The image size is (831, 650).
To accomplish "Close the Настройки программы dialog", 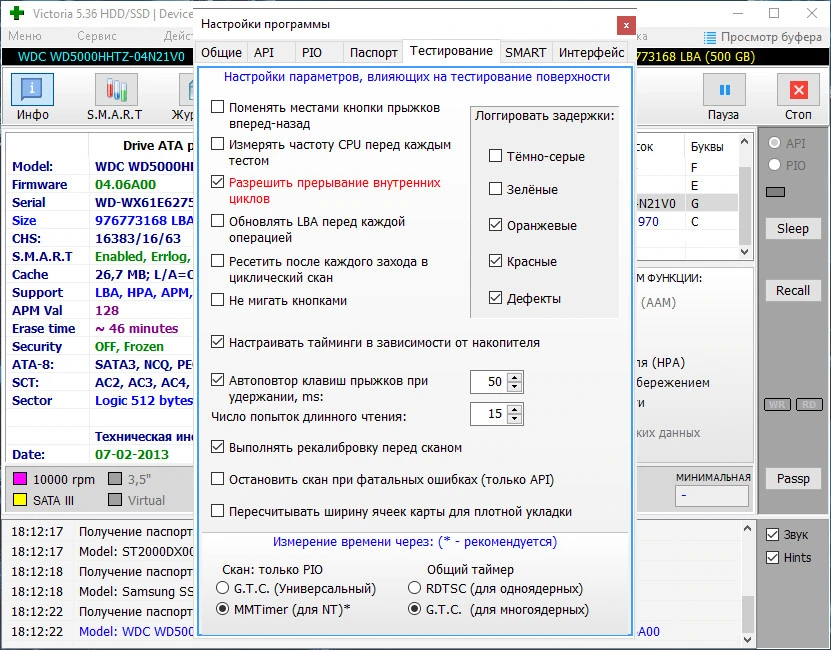I will 626,25.
